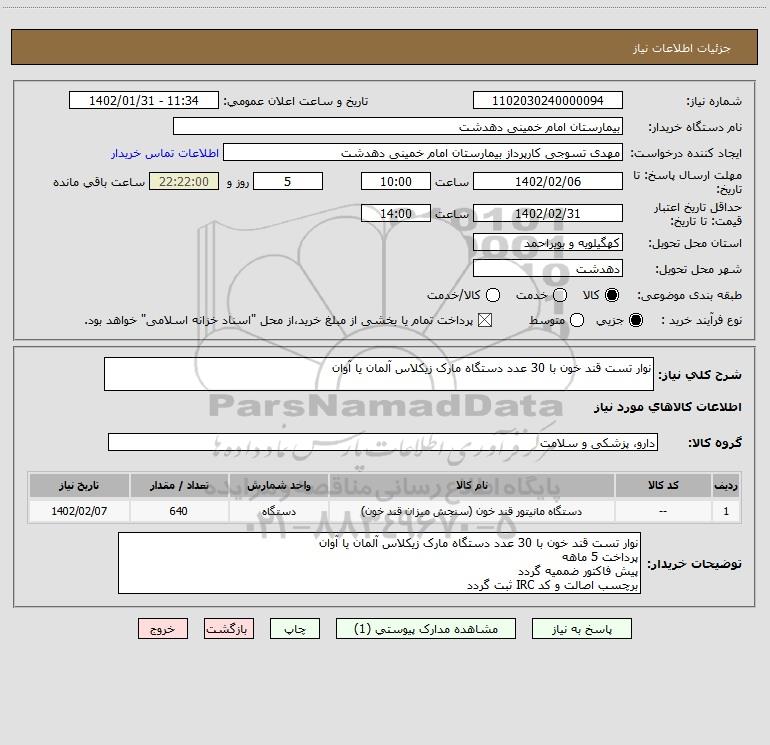This screenshot has height=745, width=770.
Task: Click the price validity date 1402/02/31
Action: [x=548, y=213]
